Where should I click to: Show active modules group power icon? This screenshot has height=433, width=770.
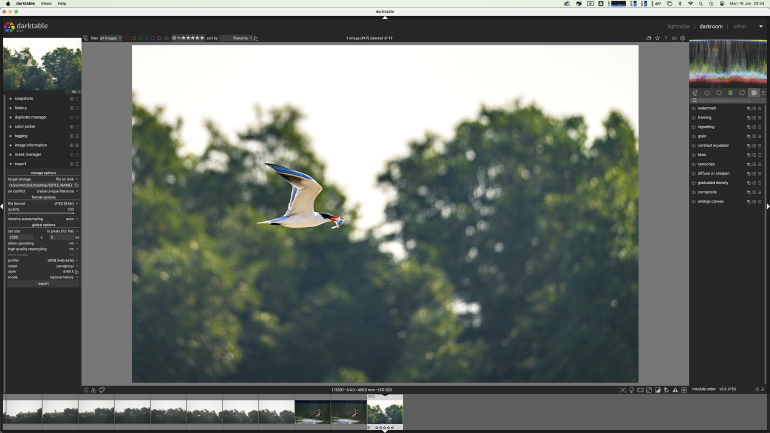coord(707,93)
